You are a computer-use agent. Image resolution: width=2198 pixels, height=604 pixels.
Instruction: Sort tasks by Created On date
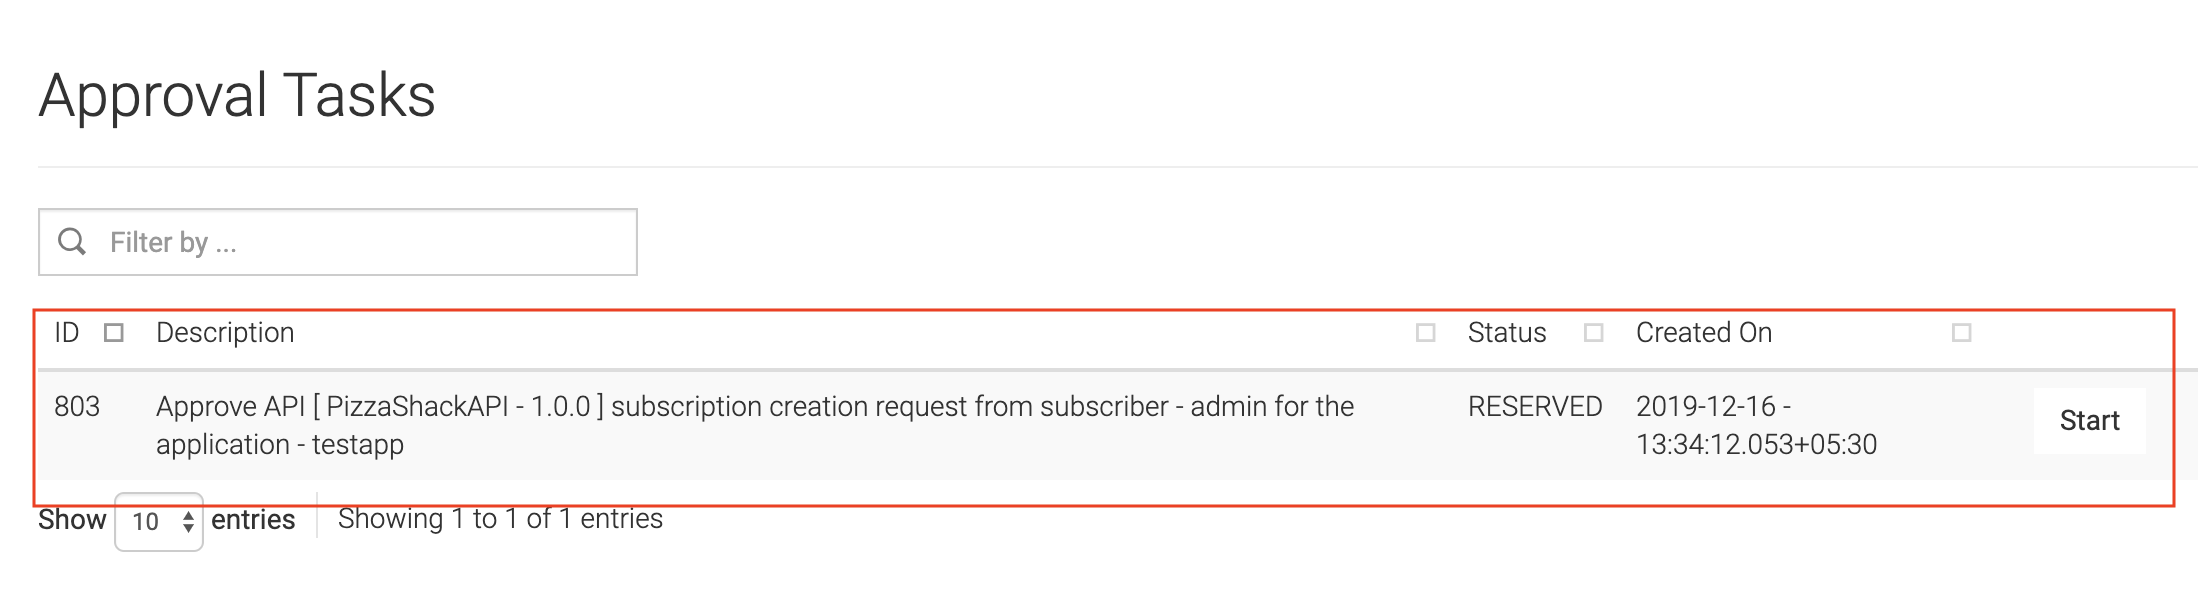1703,333
